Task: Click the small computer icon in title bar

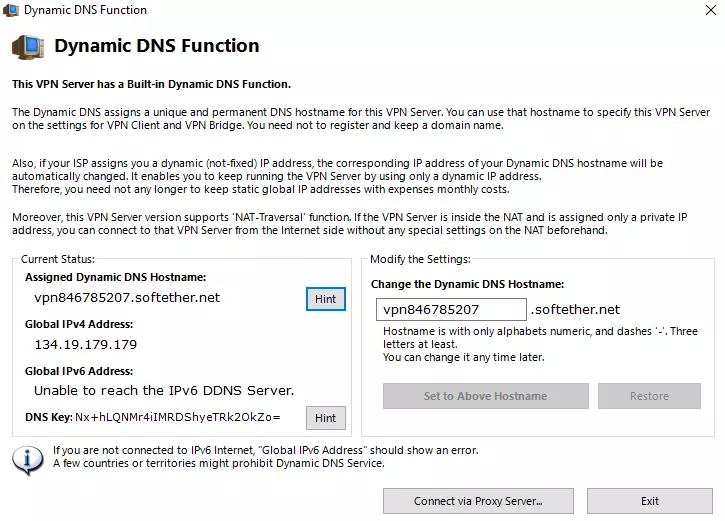Action: click(x=11, y=10)
